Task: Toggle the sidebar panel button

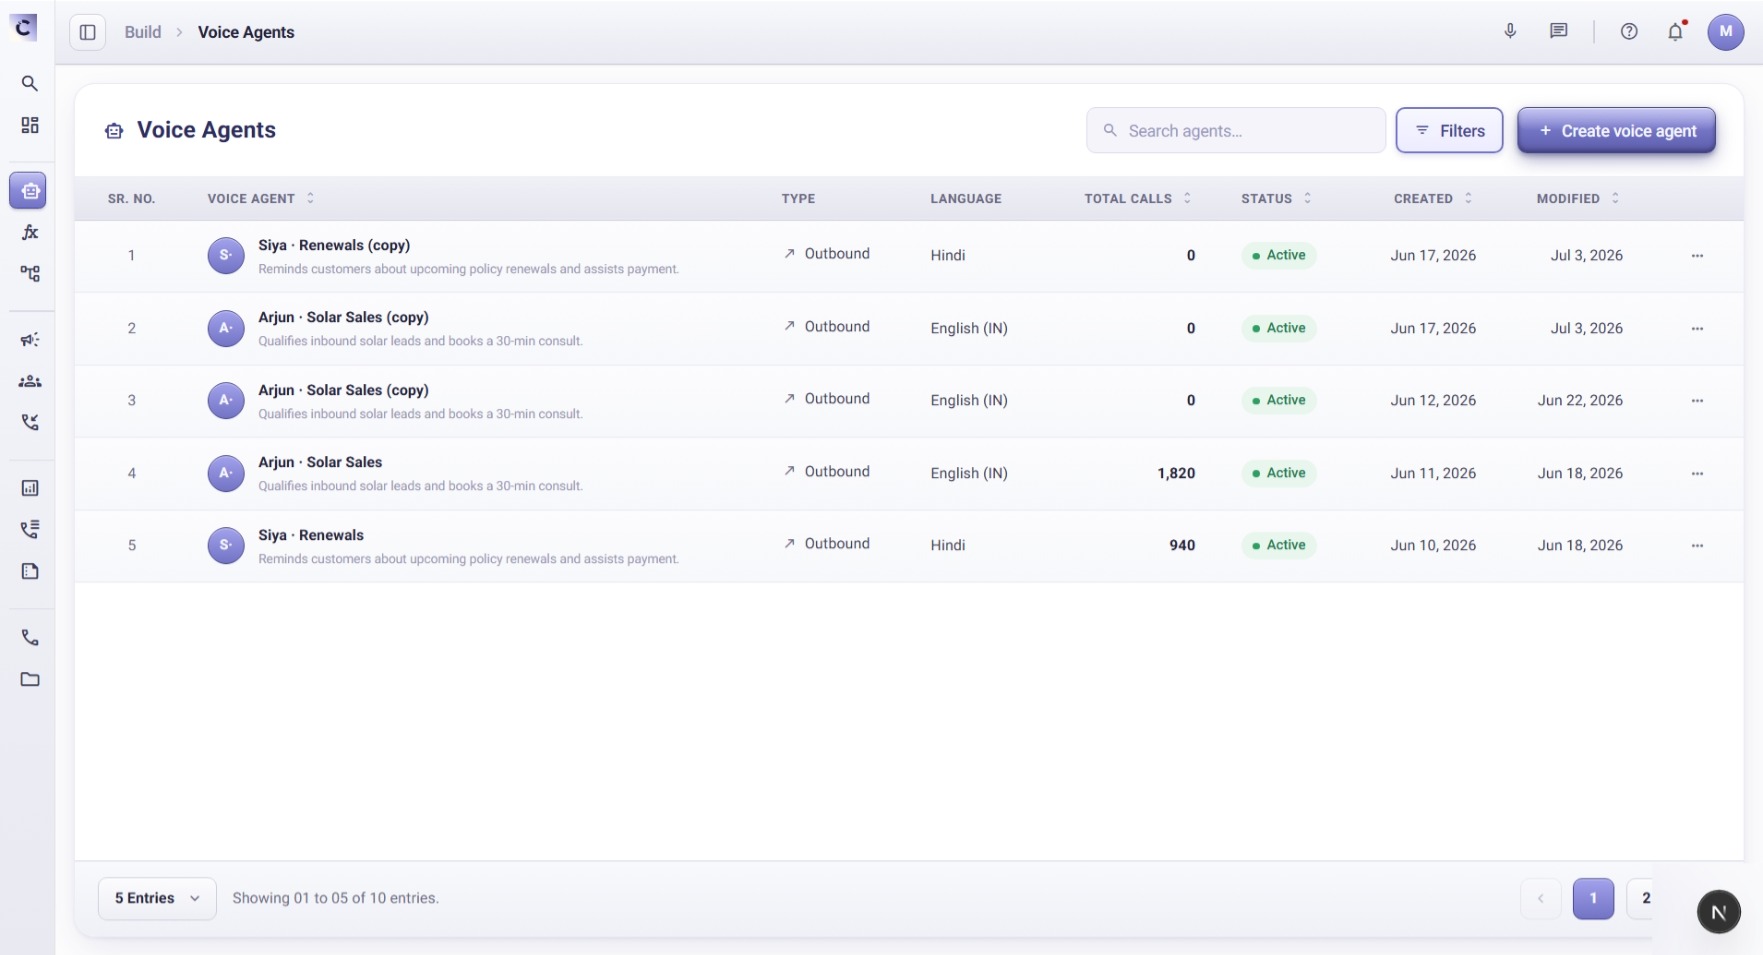Action: (87, 32)
